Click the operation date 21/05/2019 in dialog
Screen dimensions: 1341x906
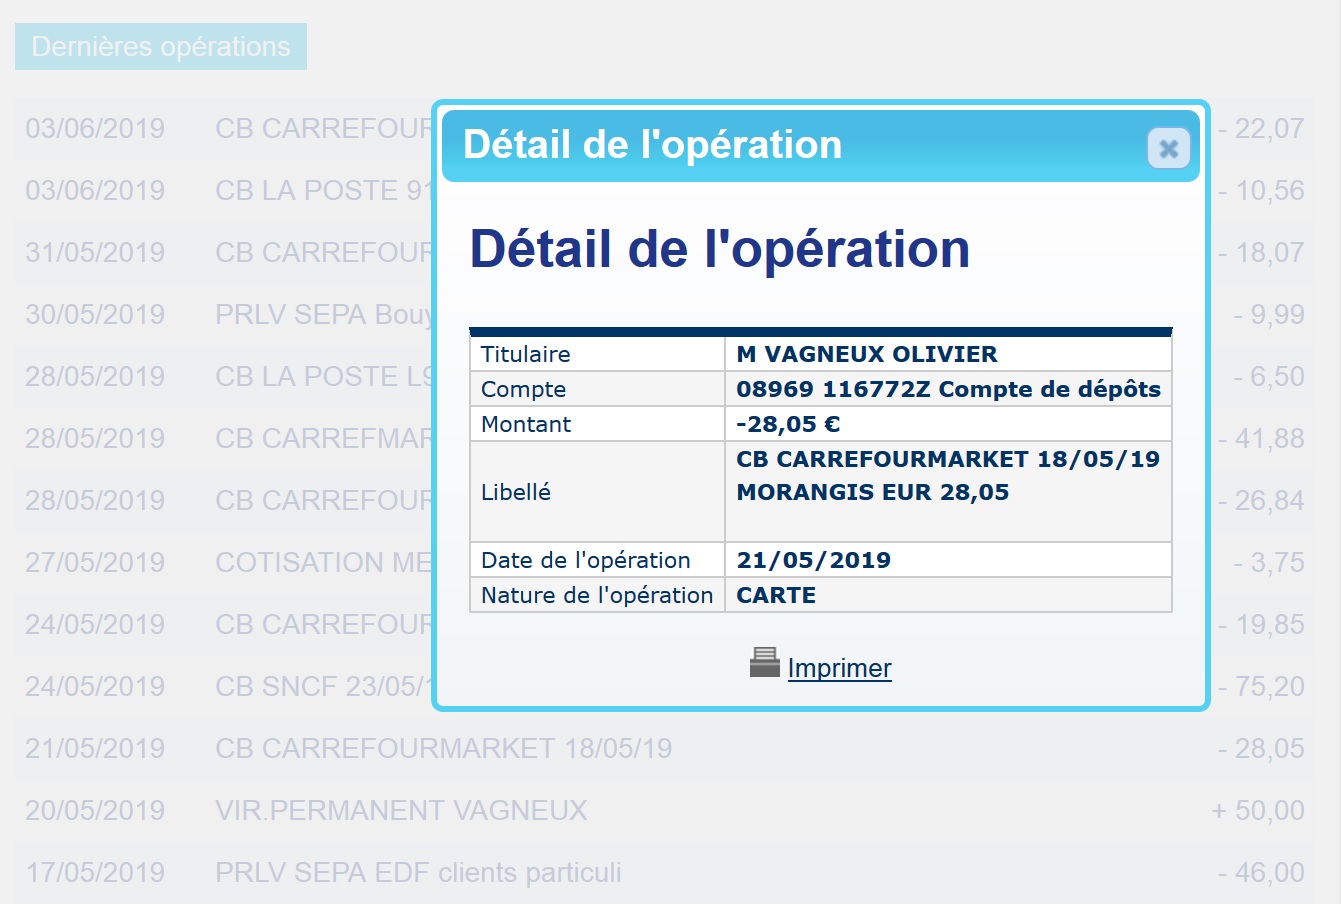(x=813, y=560)
